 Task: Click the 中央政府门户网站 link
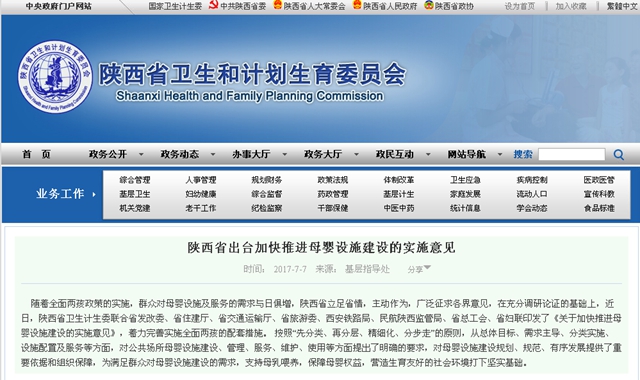59,6
